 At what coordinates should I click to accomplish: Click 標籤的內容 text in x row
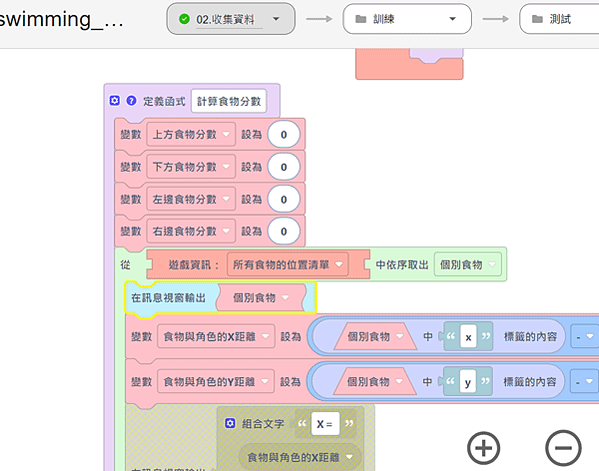[530, 337]
